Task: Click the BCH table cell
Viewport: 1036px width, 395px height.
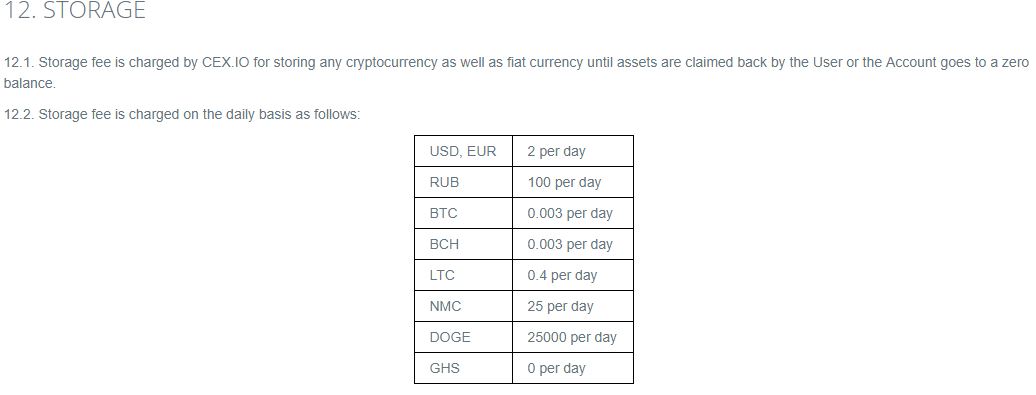Action: (x=463, y=244)
